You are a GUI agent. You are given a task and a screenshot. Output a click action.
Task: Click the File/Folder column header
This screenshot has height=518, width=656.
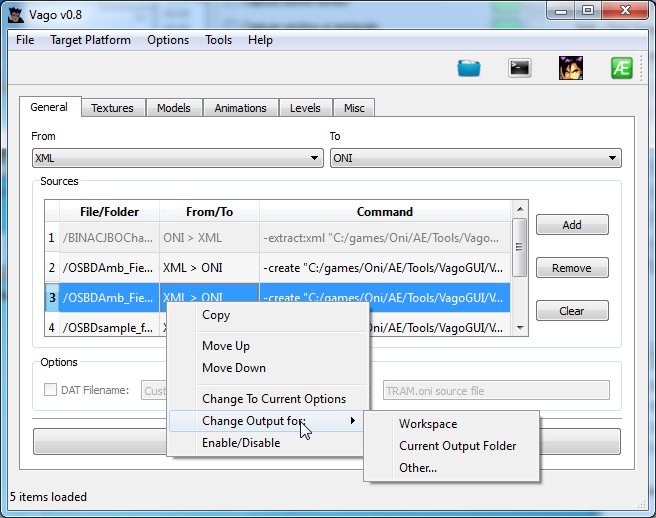(x=109, y=212)
